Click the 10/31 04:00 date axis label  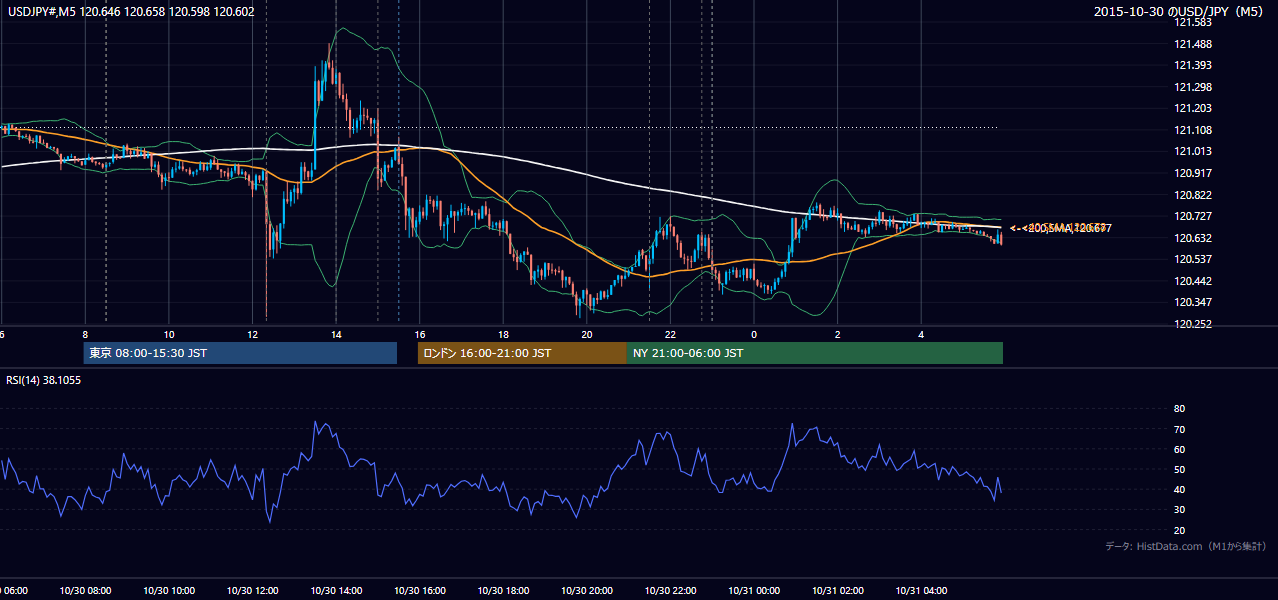(921, 591)
